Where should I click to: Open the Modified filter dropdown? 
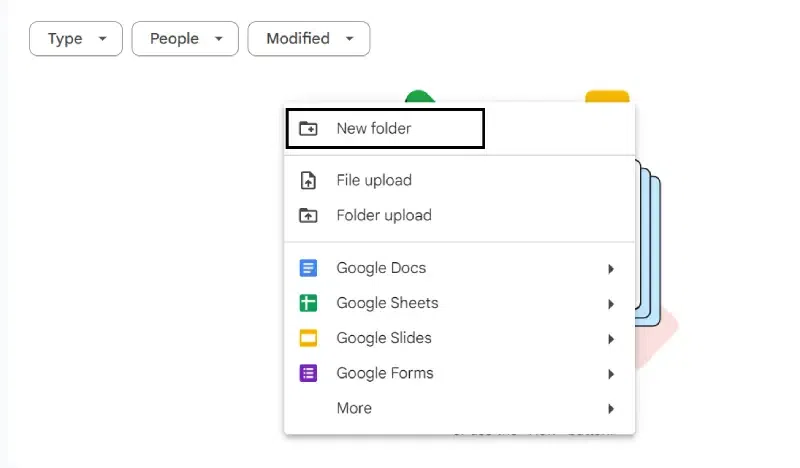(309, 39)
